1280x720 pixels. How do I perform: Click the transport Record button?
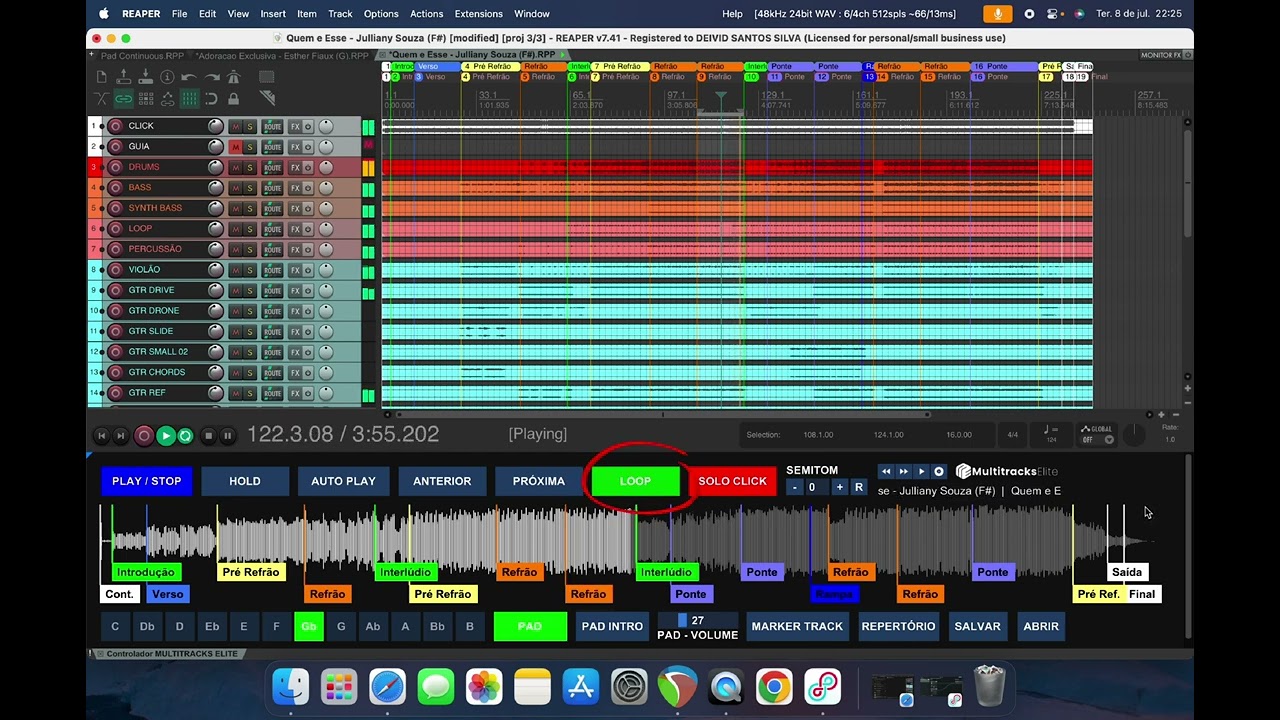click(144, 435)
